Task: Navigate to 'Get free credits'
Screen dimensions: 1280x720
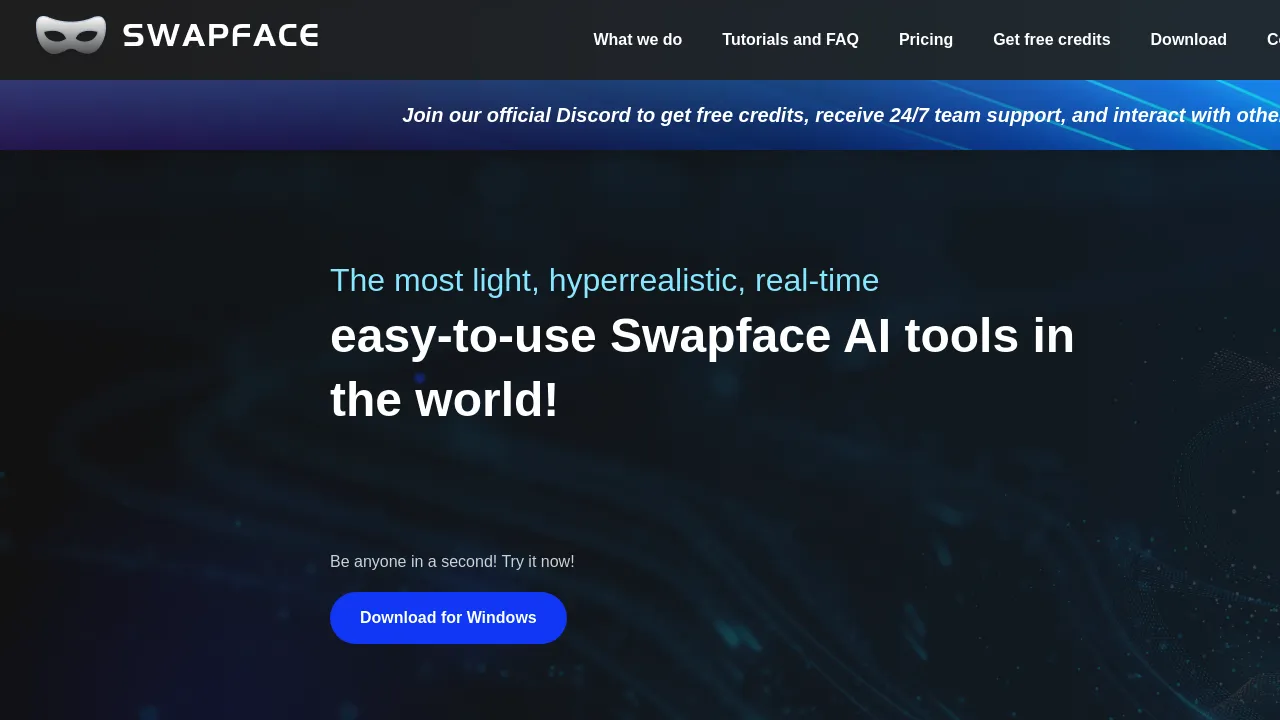Action: coord(1051,40)
